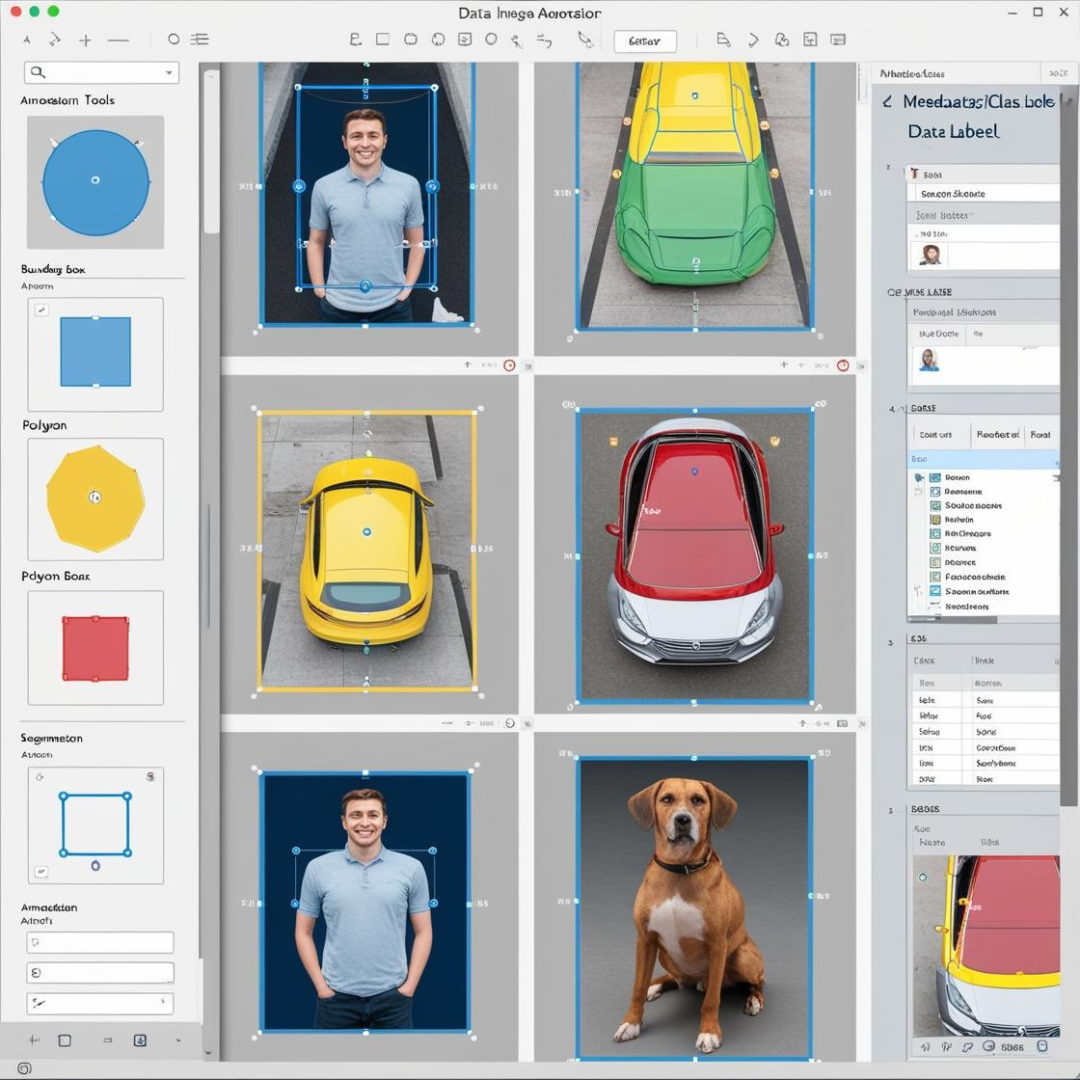The image size is (1080, 1080).
Task: Click the square icon in bottom-left toolbar
Action: click(65, 1040)
